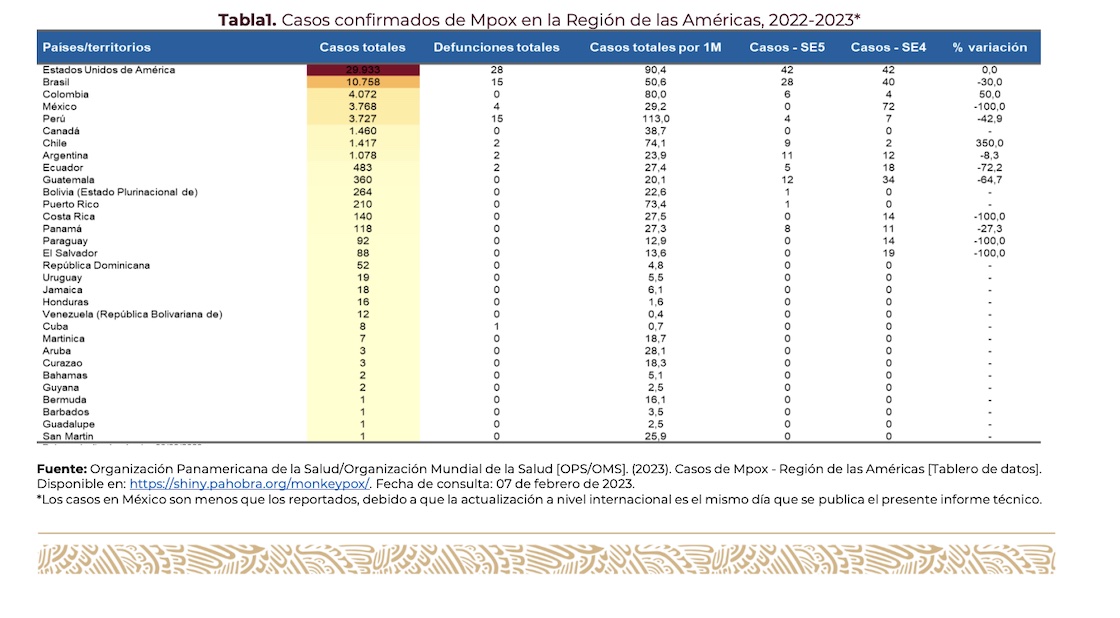Screen dimensions: 1120x618
Task: Select the Estados Unidos de América row label
Action: tap(108, 70)
